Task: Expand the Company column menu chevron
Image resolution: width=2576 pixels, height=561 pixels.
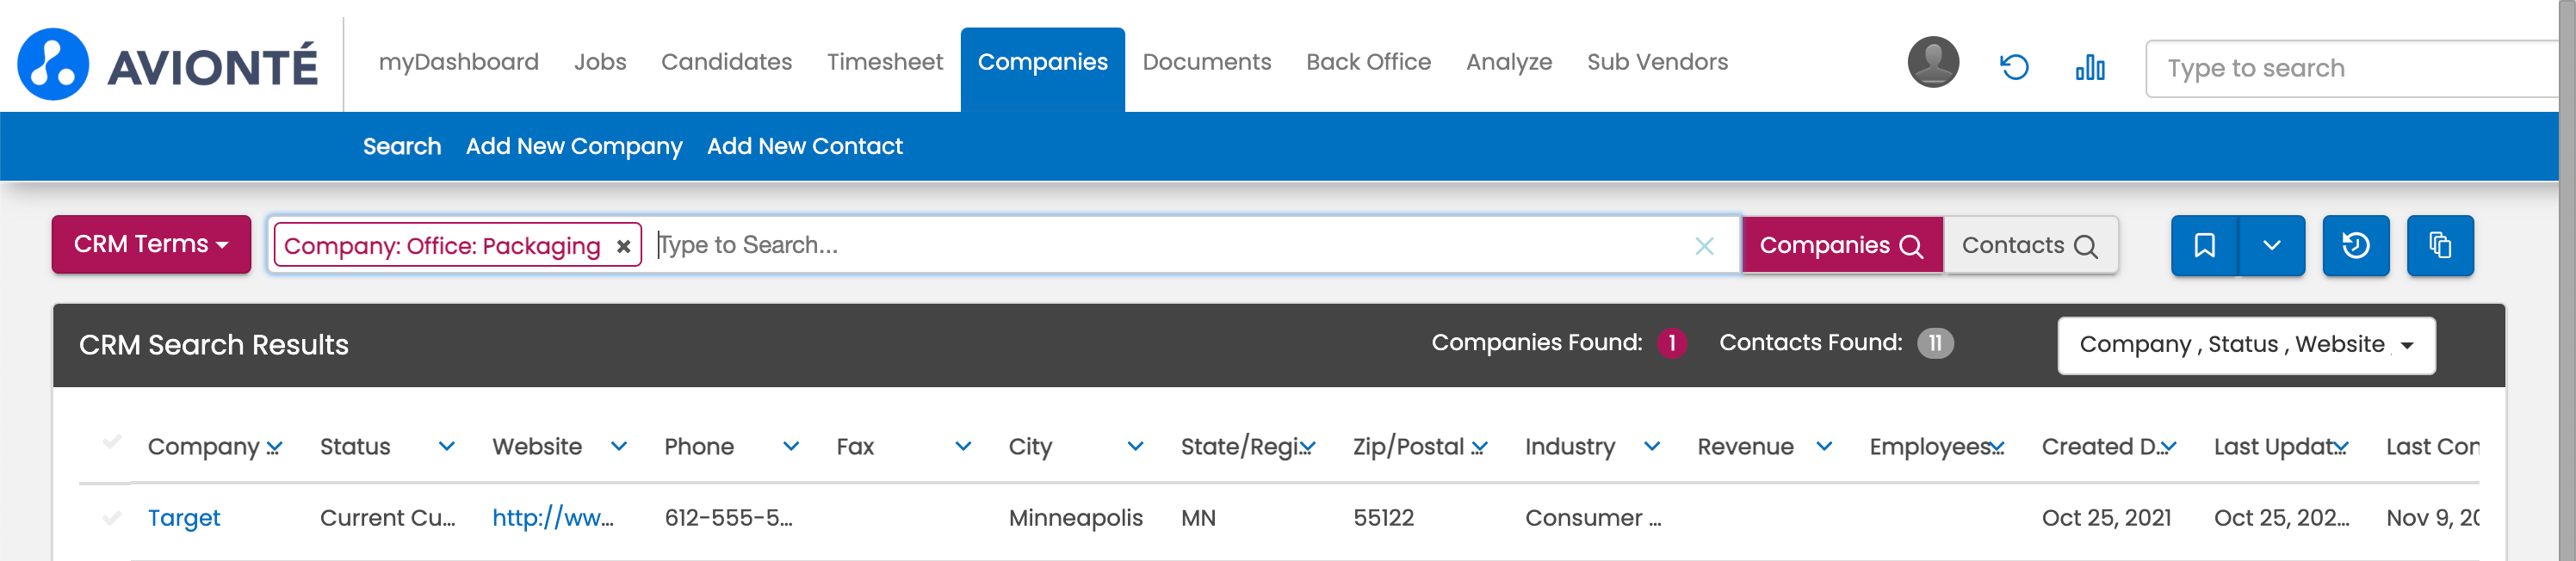Action: tap(274, 447)
